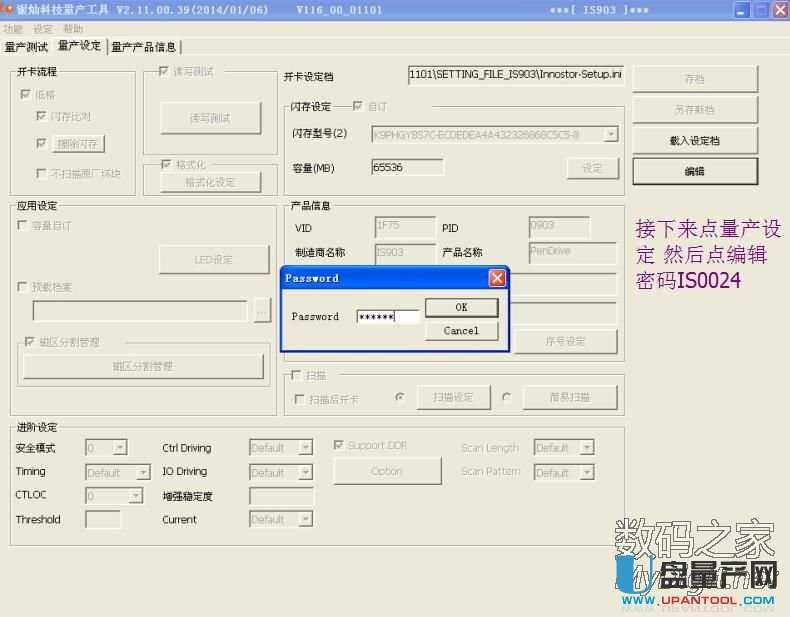790x617 pixels.
Task: Expand the 闪存型号 flash model dropdown
Action: (x=610, y=134)
